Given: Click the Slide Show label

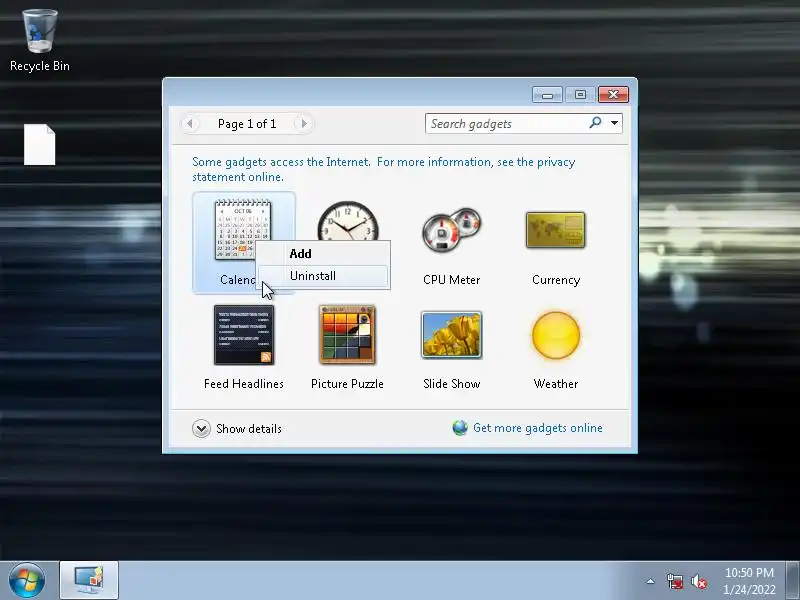Looking at the screenshot, I should click(x=452, y=384).
